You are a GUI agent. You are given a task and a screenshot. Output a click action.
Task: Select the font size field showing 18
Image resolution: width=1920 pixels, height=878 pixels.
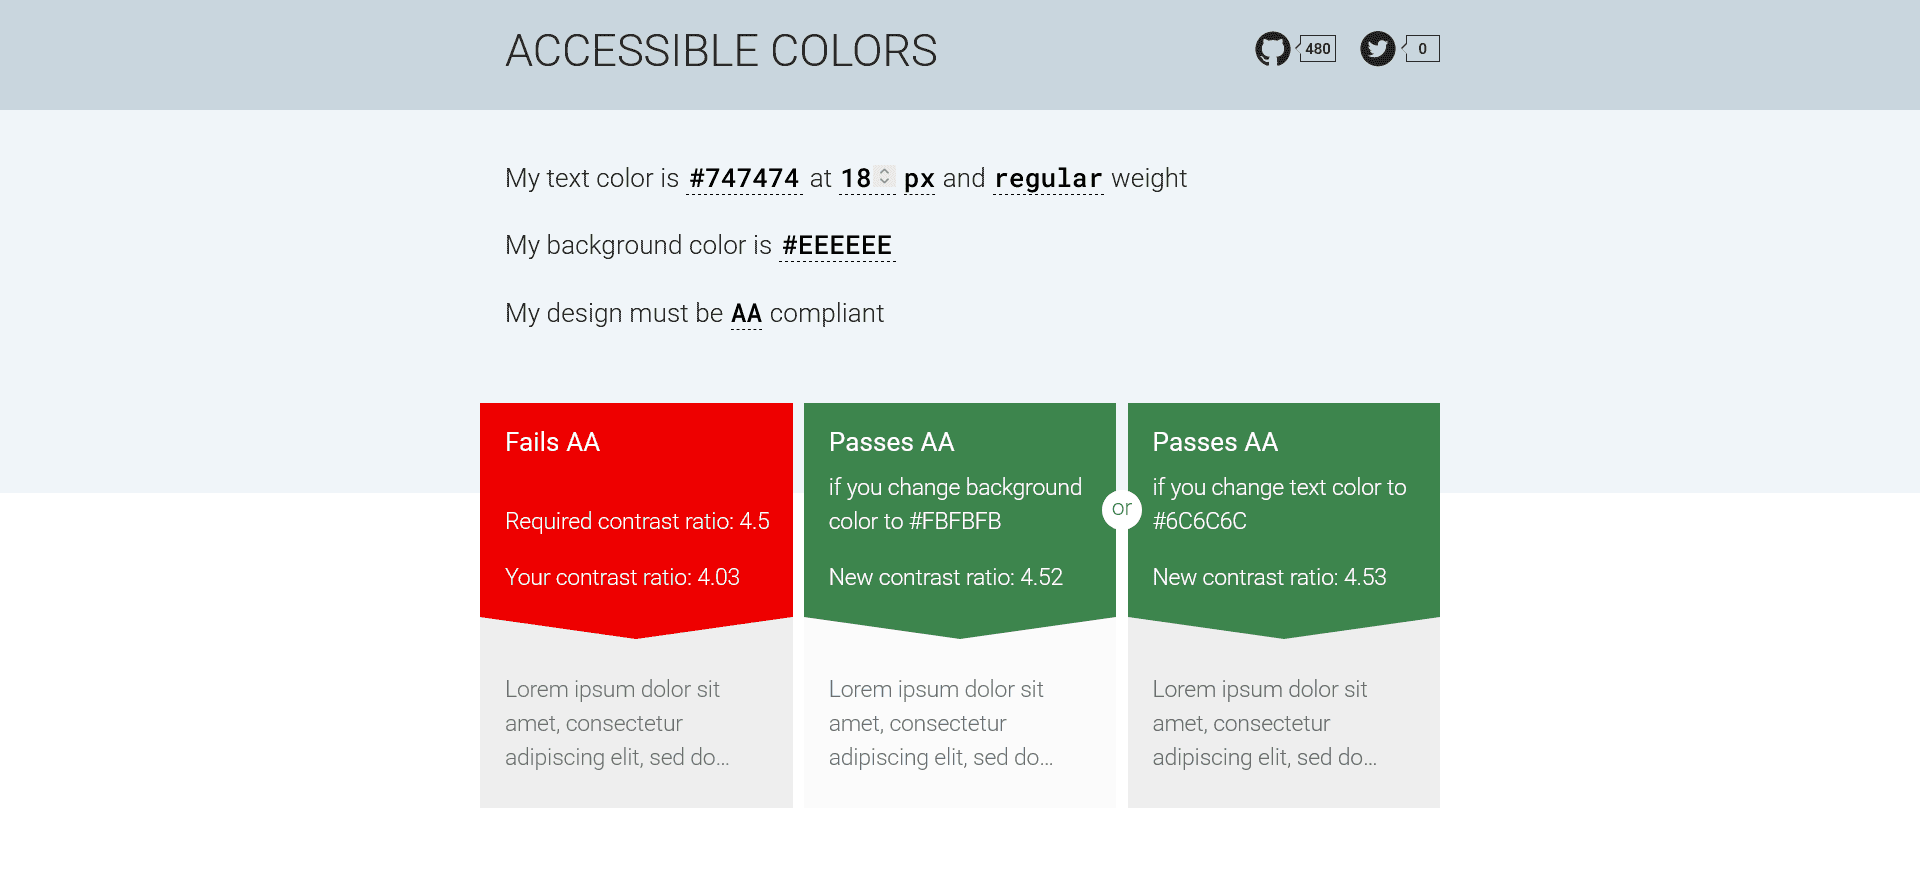pyautogui.click(x=855, y=178)
